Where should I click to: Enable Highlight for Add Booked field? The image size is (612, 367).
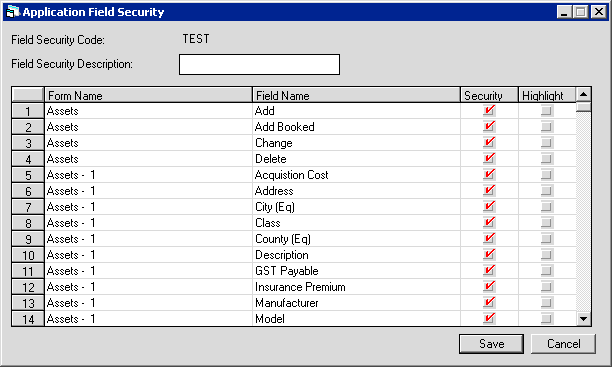coord(547,127)
